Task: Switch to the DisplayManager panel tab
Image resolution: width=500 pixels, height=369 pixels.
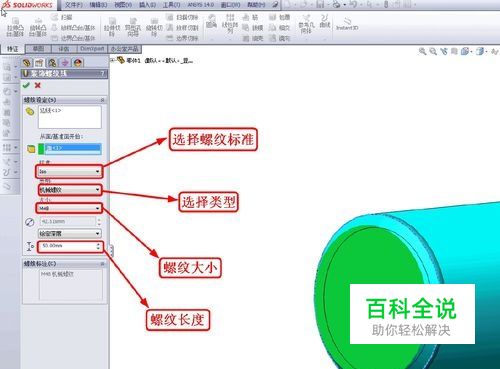Action: (x=78, y=63)
